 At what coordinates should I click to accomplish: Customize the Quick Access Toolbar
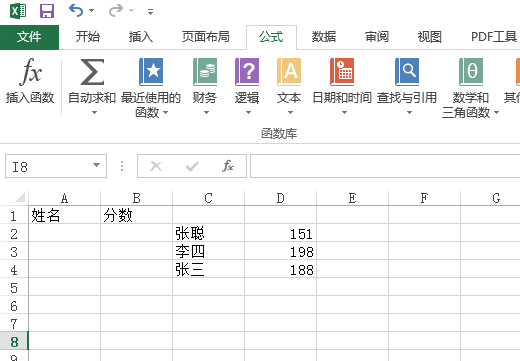(x=150, y=12)
